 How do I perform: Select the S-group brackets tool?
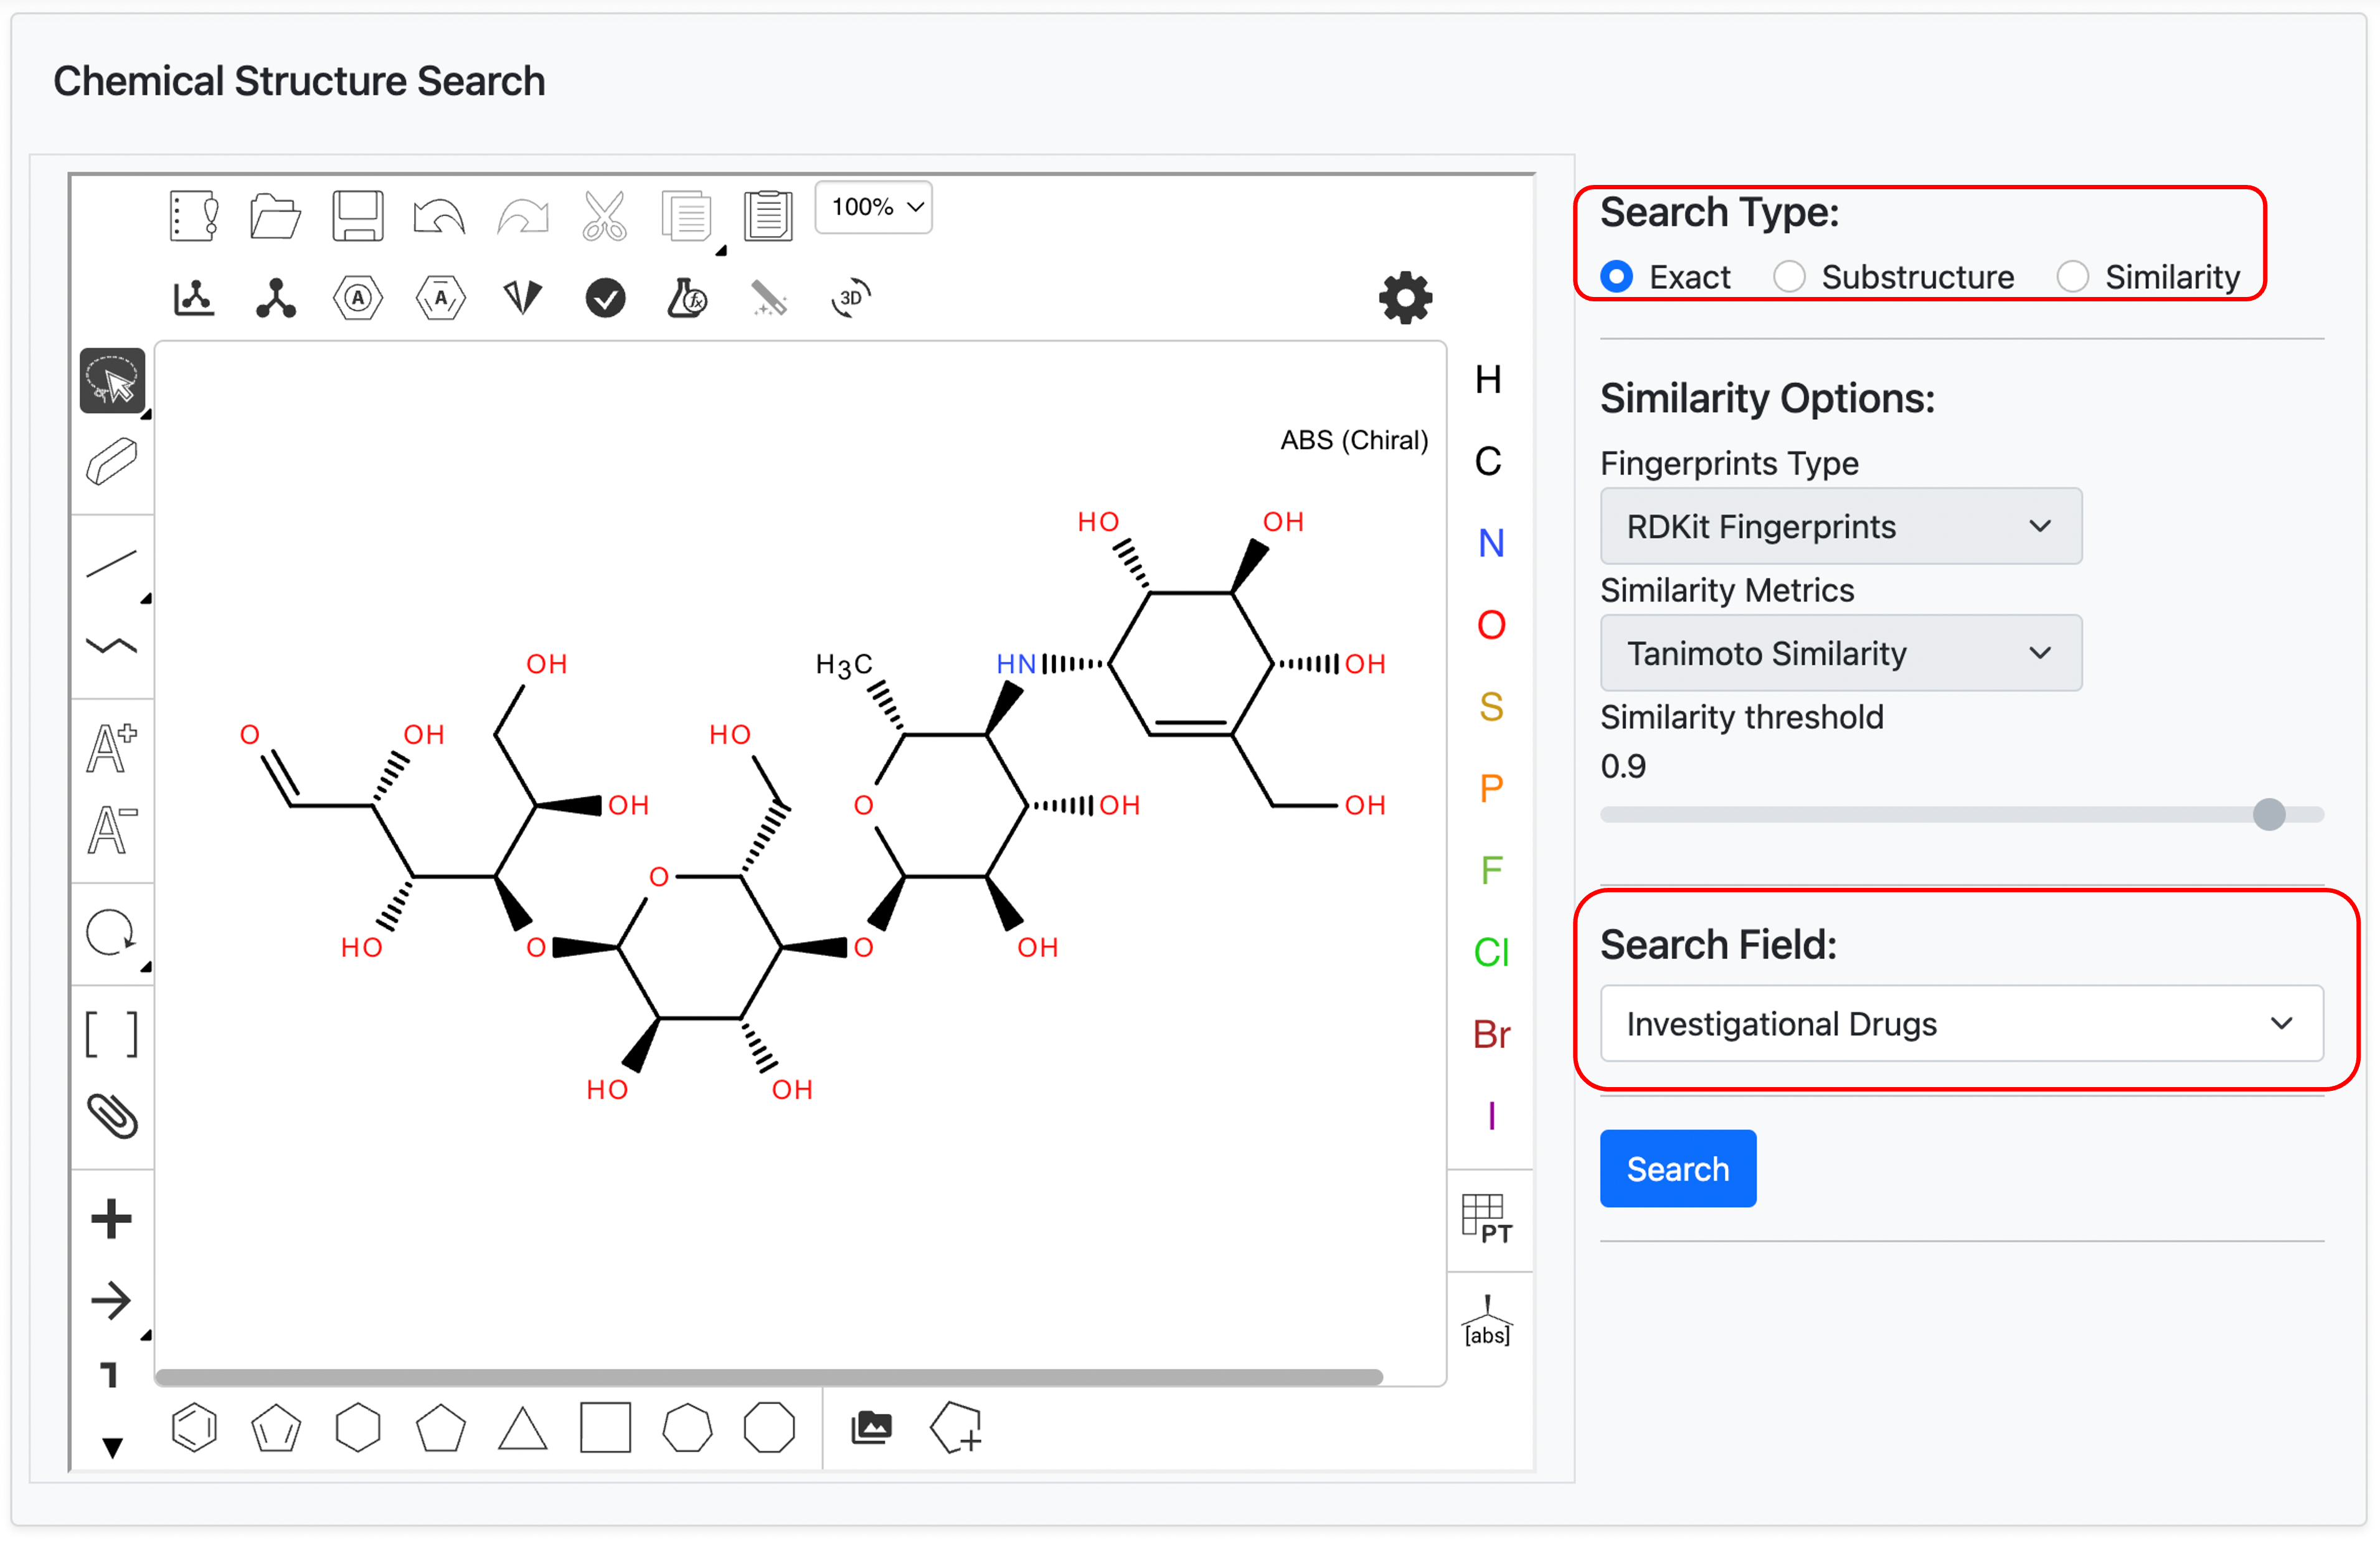[112, 1034]
